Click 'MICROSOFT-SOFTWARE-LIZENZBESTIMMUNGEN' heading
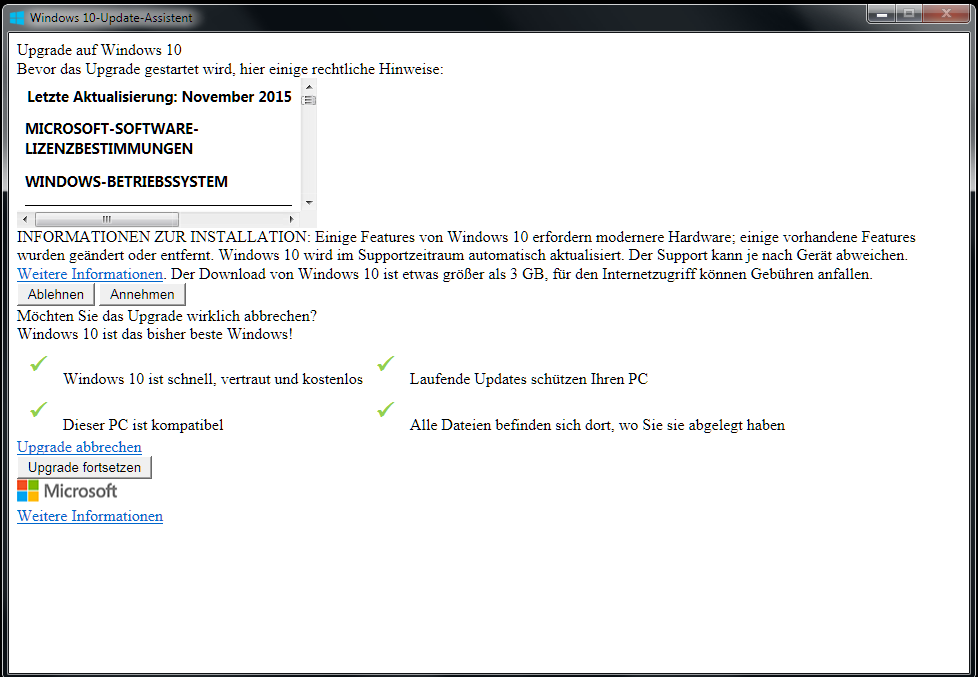 point(112,139)
